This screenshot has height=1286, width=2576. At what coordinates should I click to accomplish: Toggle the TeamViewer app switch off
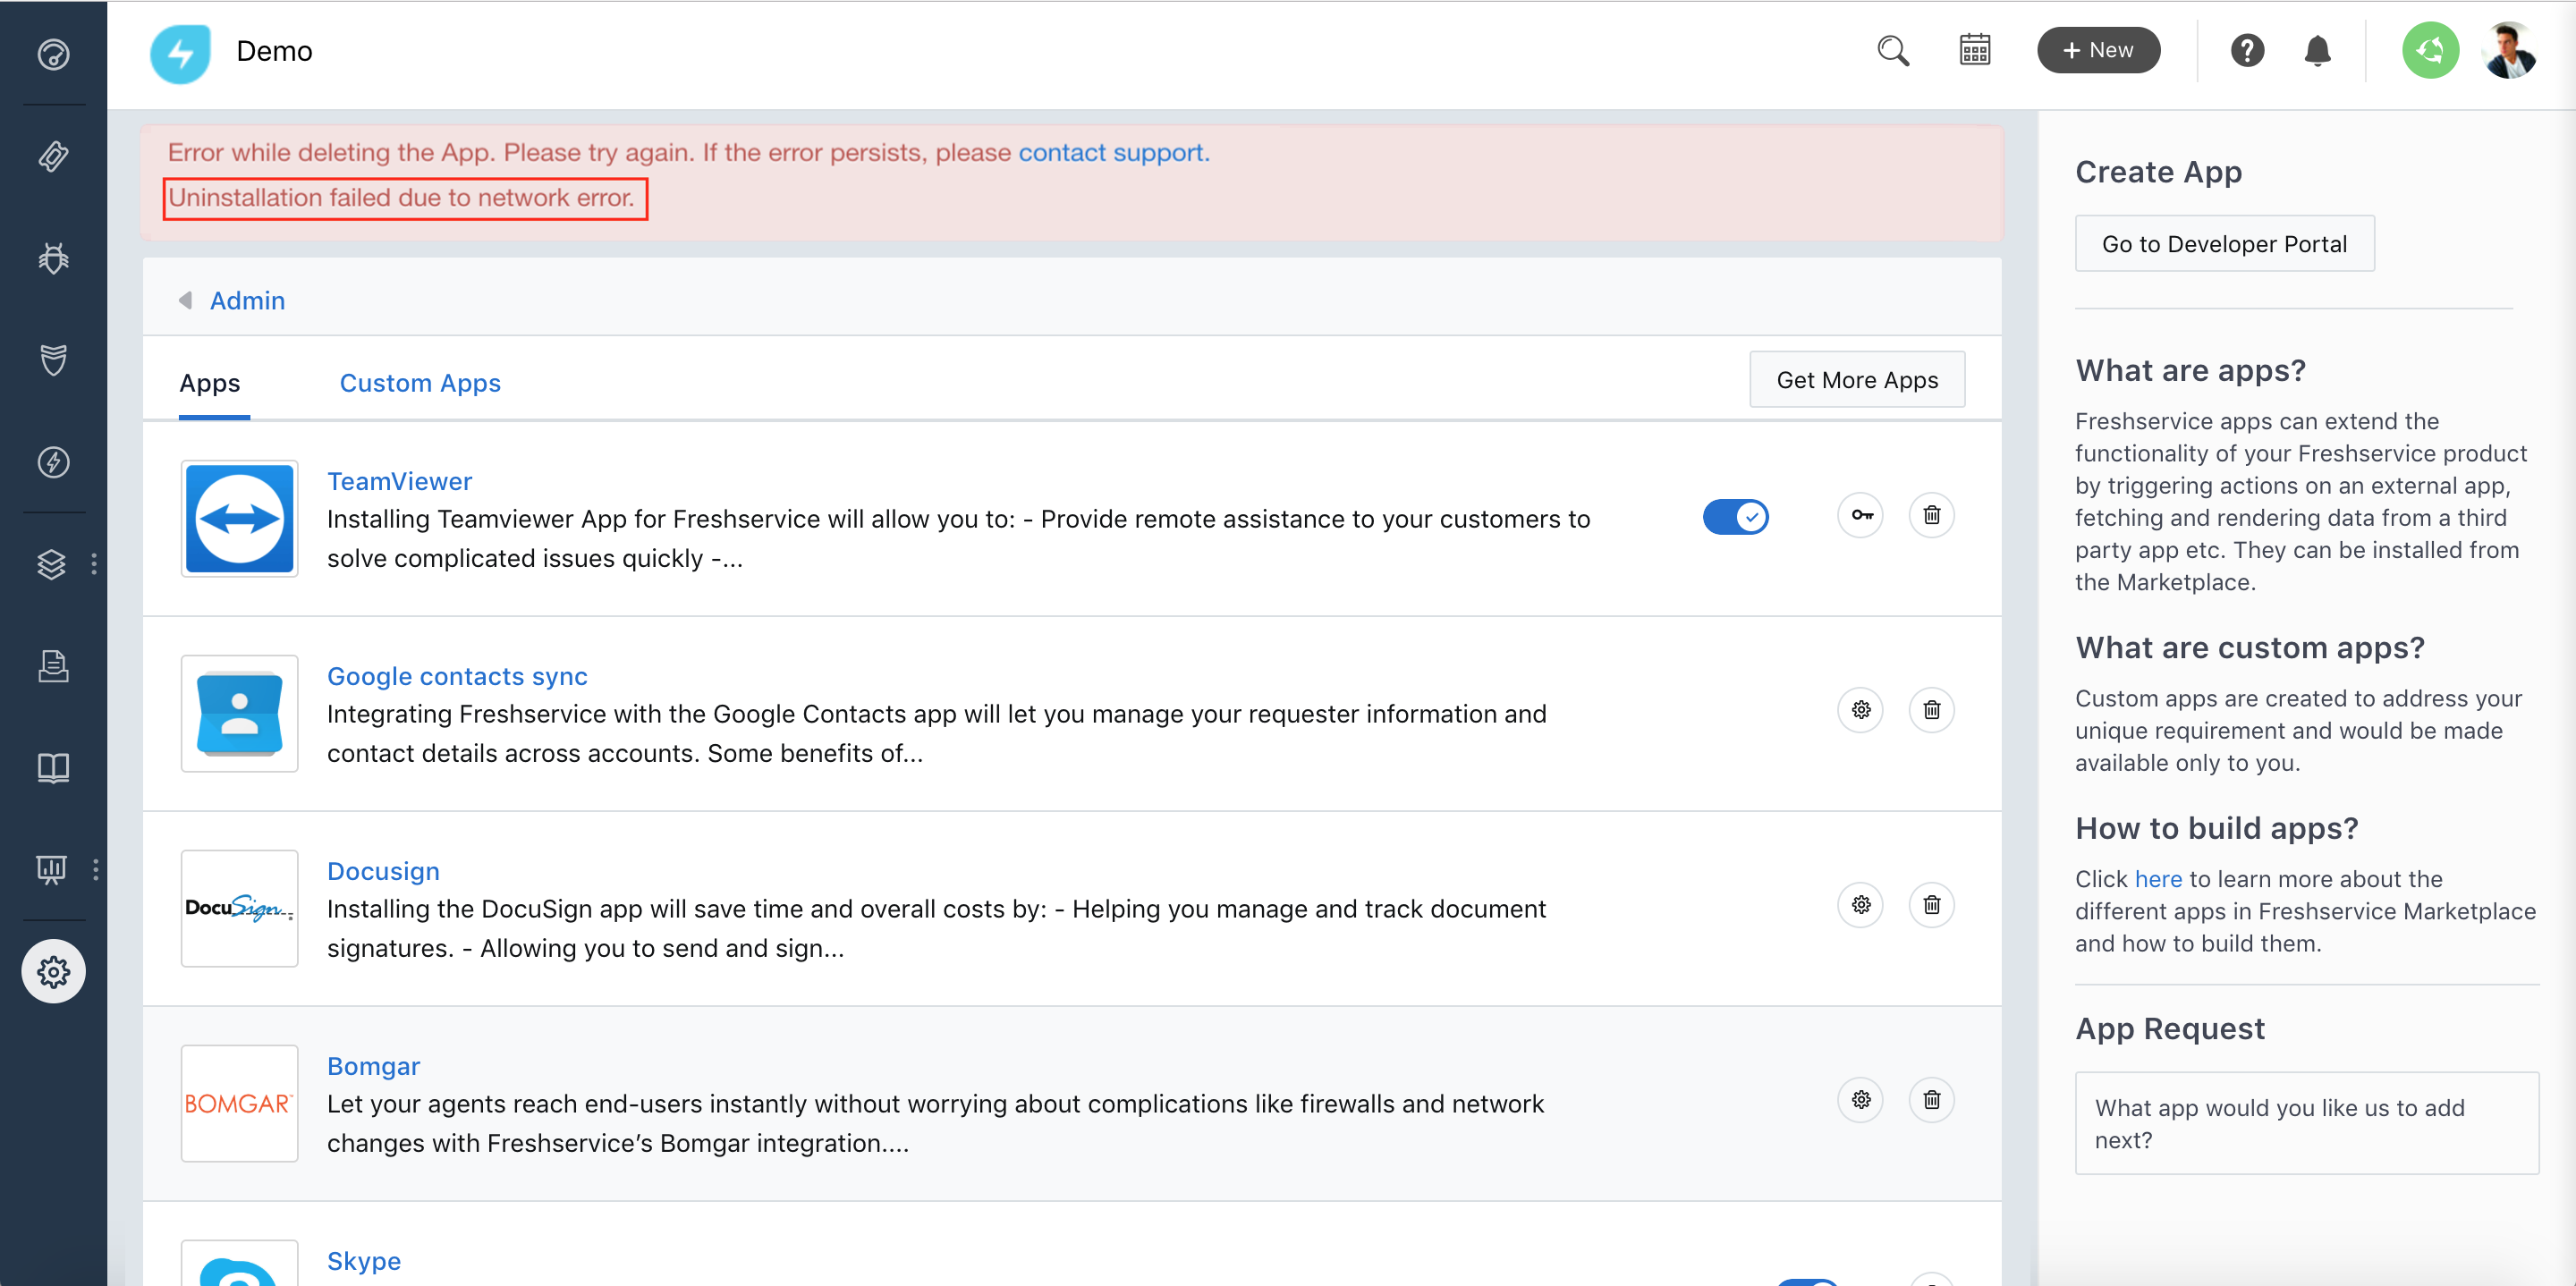click(1735, 517)
